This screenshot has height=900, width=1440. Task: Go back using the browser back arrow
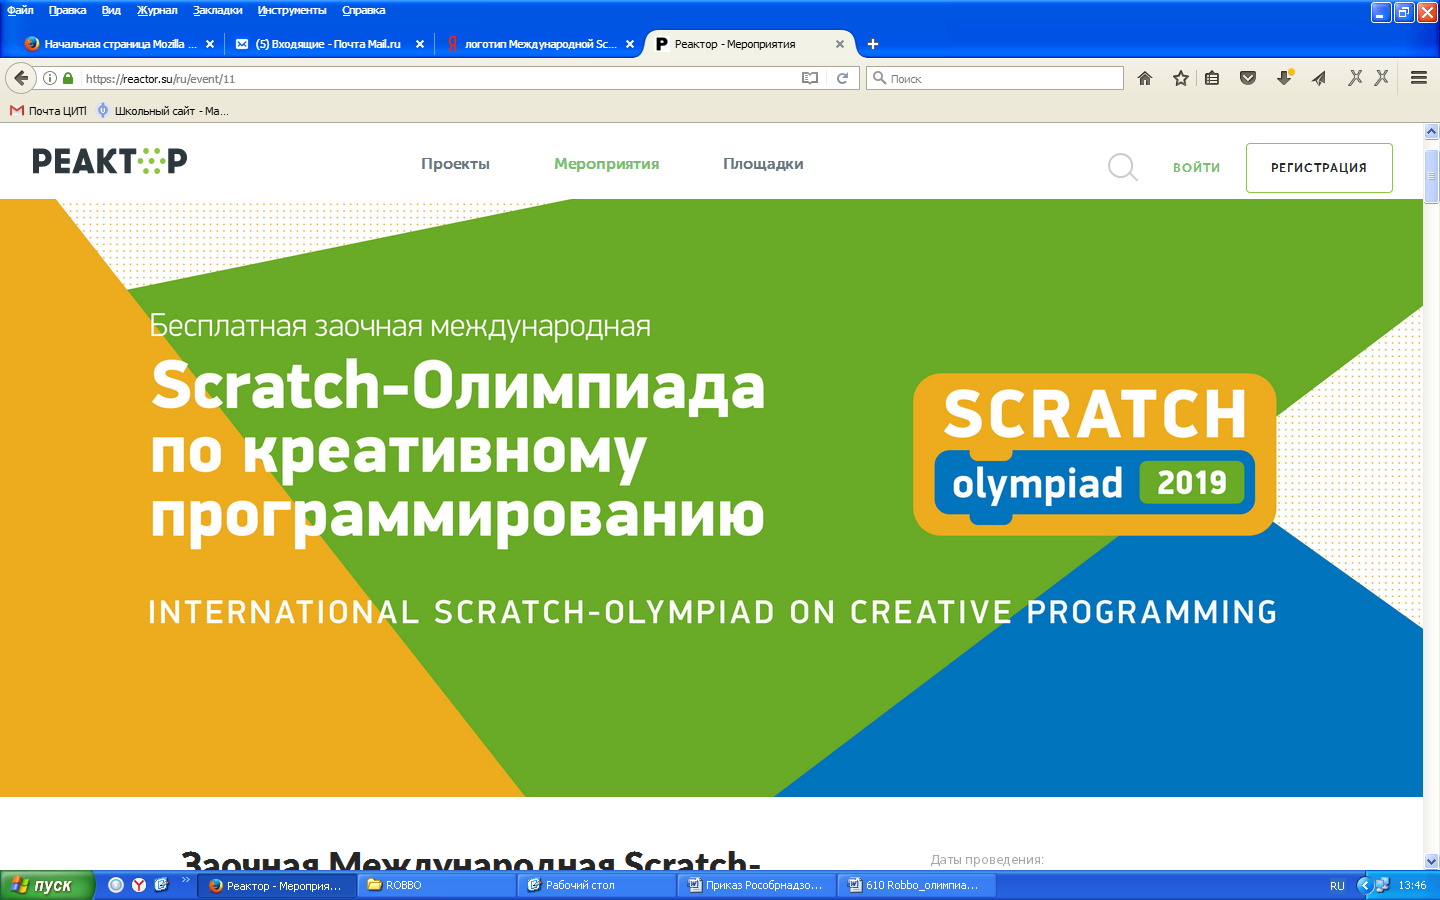pos(21,78)
